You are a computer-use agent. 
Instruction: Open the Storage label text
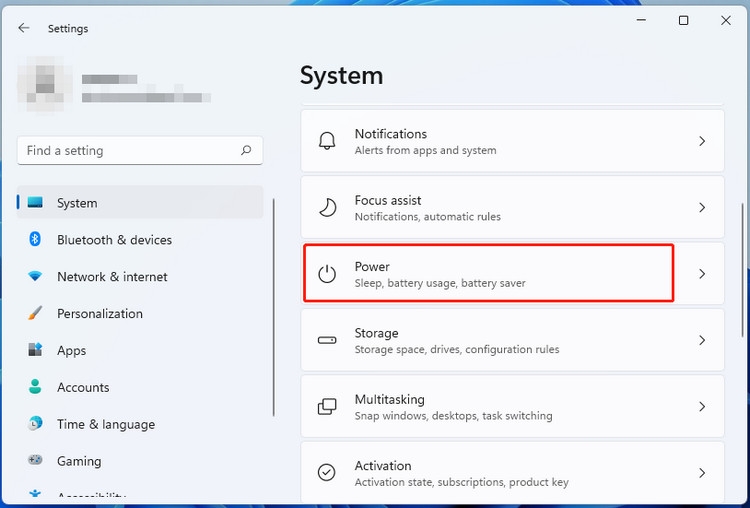pyautogui.click(x=376, y=333)
